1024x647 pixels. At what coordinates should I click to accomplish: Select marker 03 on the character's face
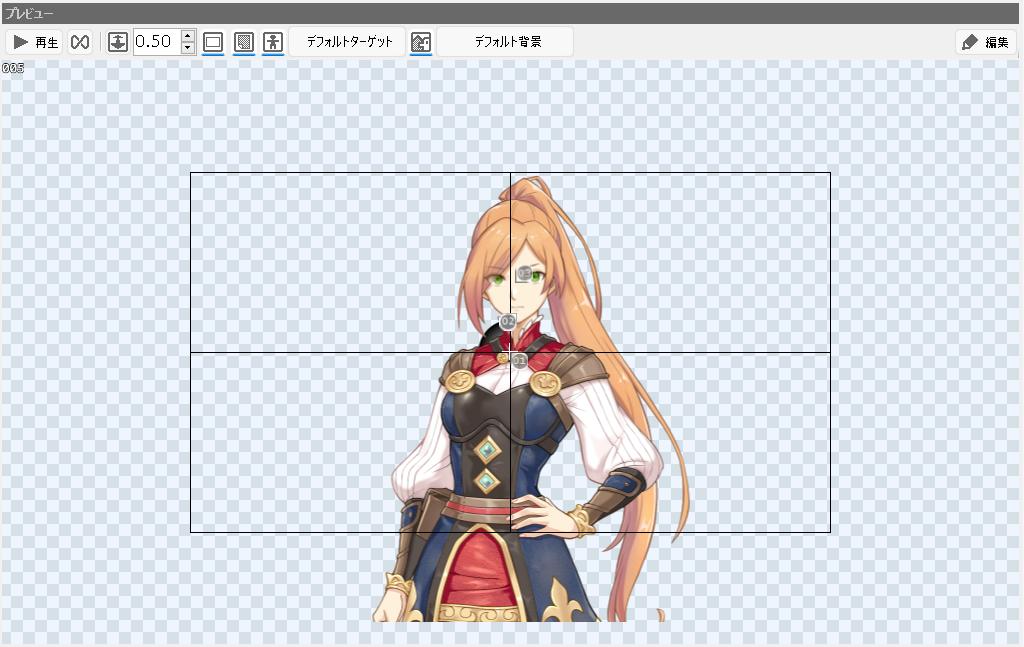[x=523, y=273]
